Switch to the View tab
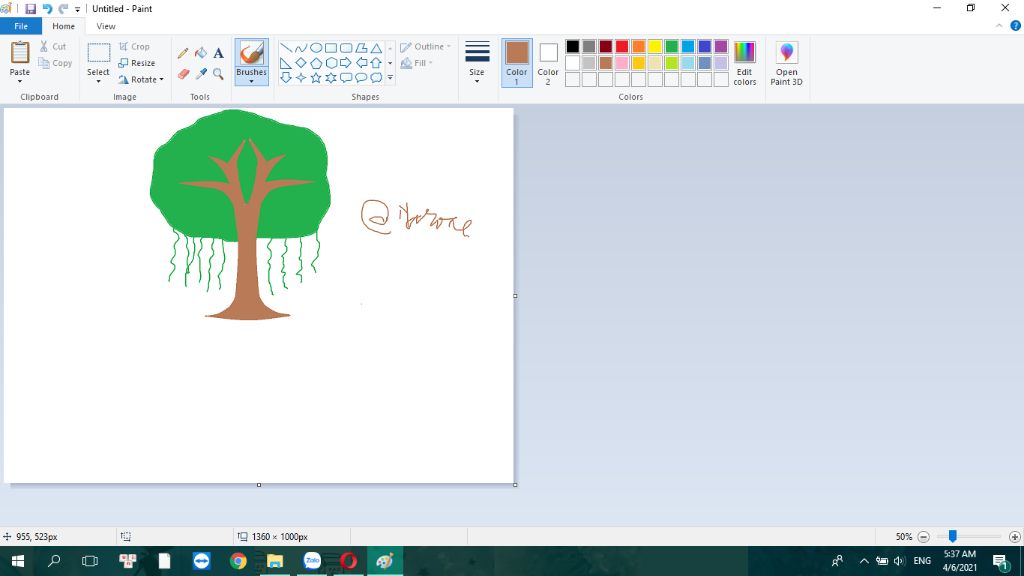Viewport: 1024px width, 576px height. click(x=106, y=26)
